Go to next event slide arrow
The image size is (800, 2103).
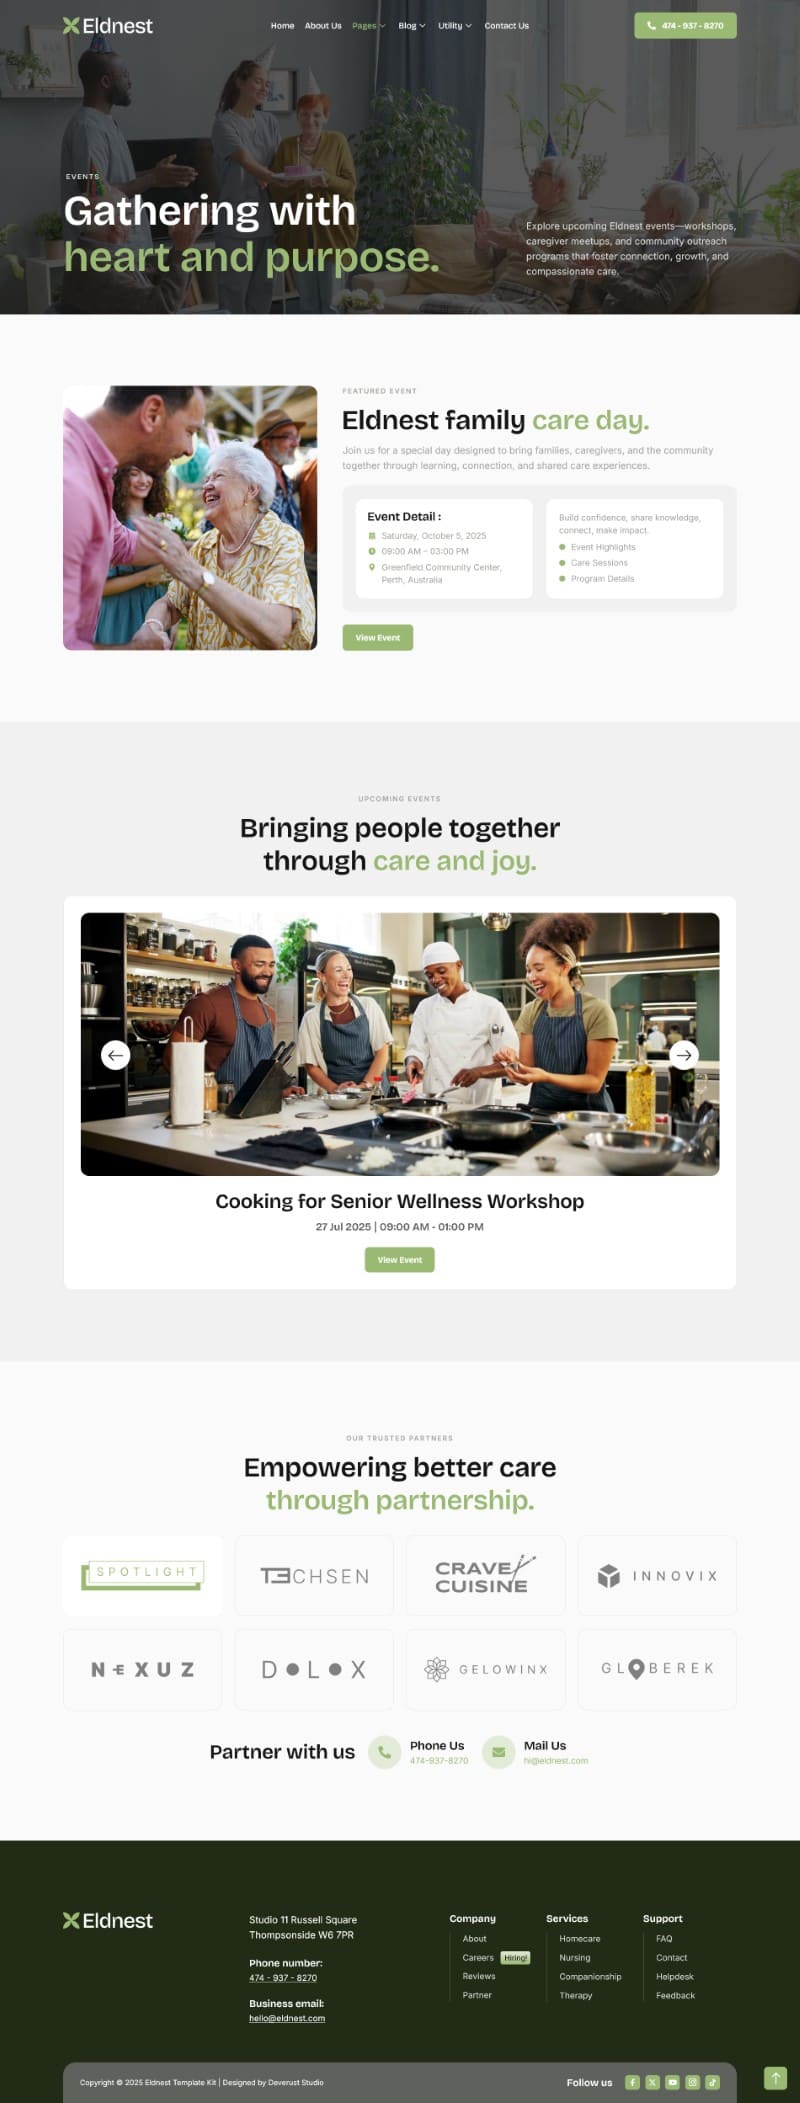(x=684, y=1055)
